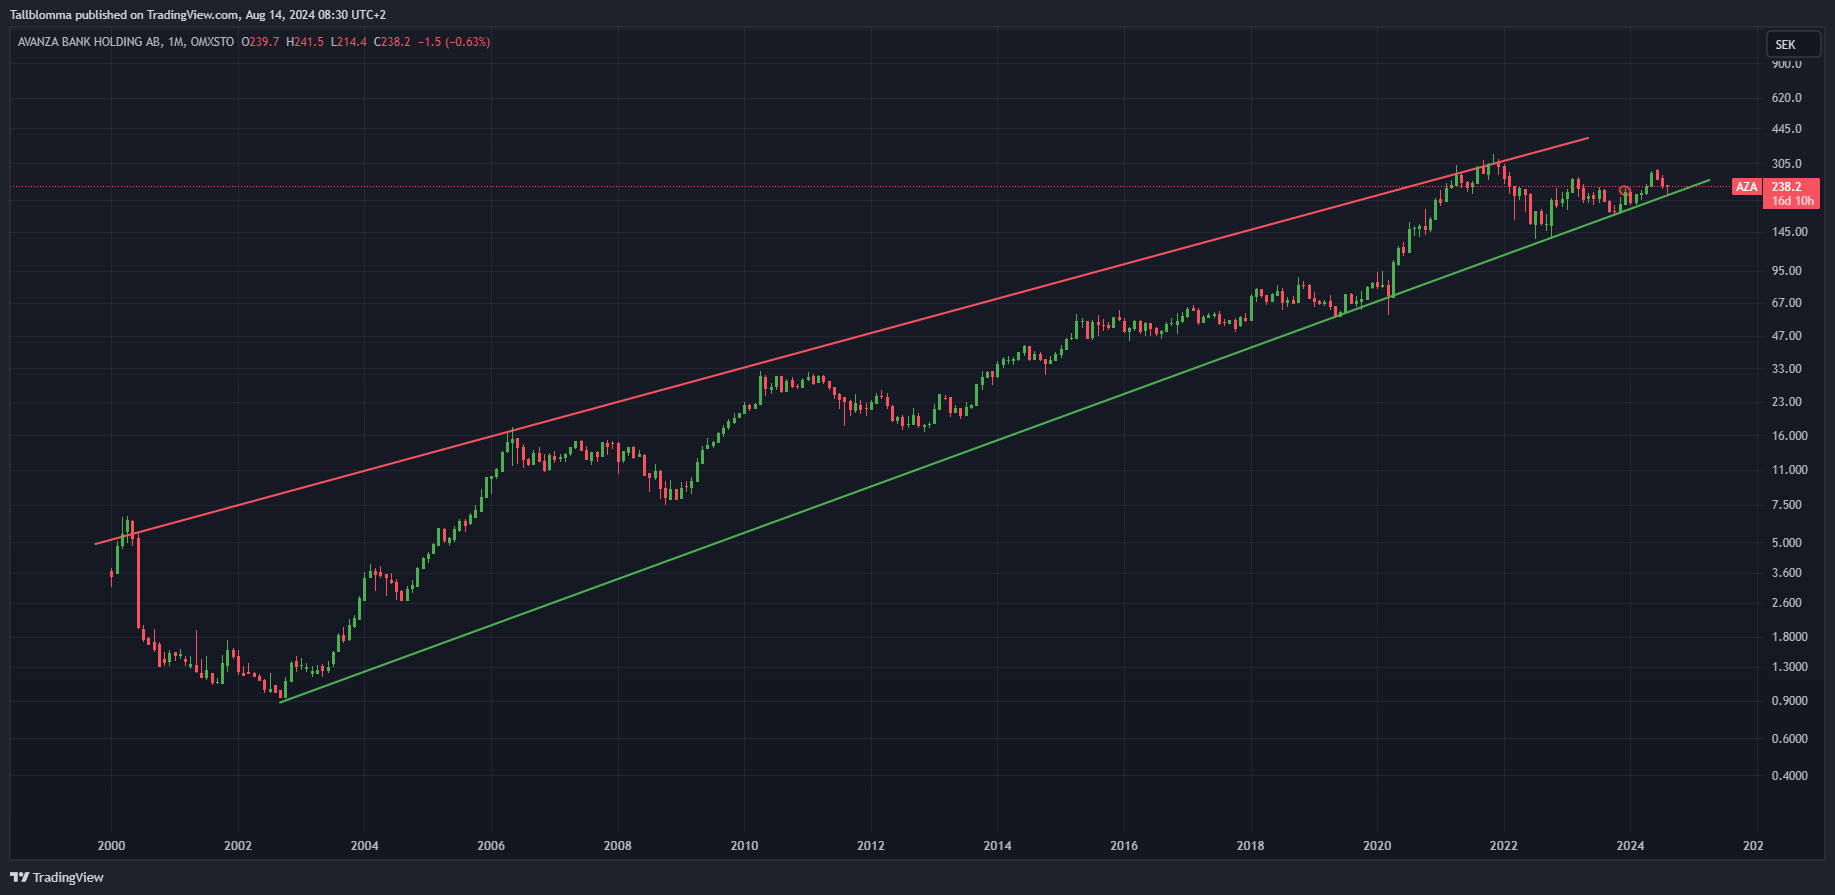The image size is (1835, 895).
Task: Select the AZA symbol tag on the price axis
Action: pyautogui.click(x=1746, y=187)
